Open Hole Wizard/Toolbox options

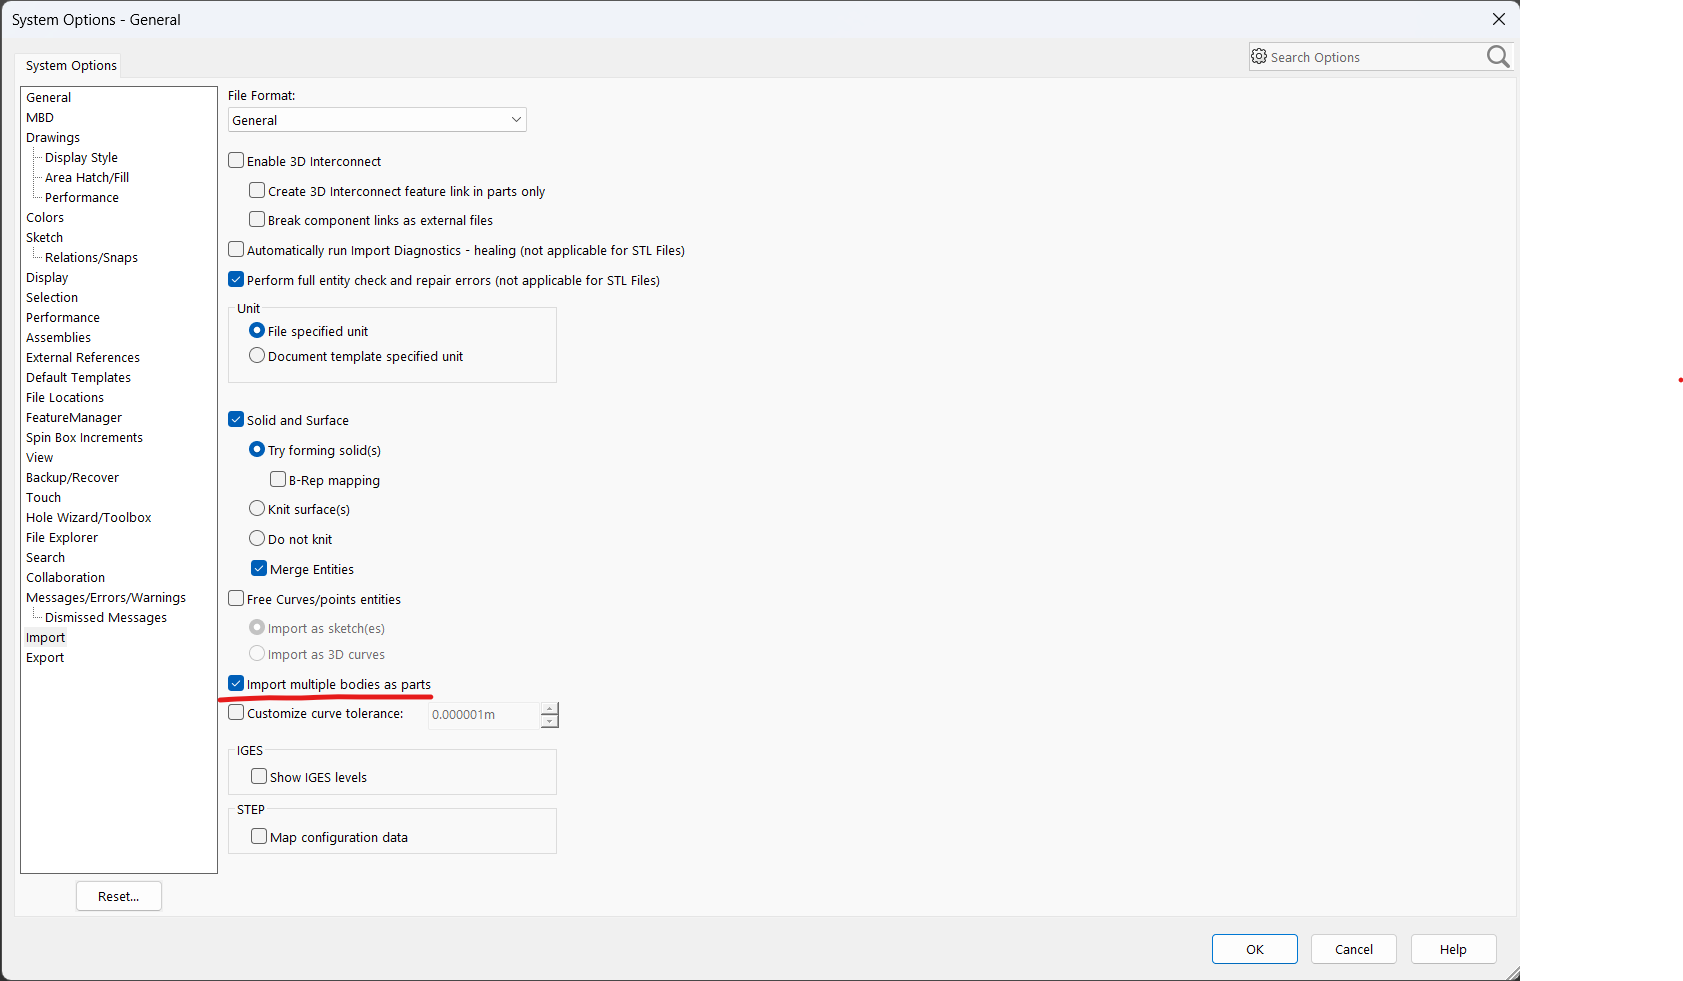pos(89,518)
